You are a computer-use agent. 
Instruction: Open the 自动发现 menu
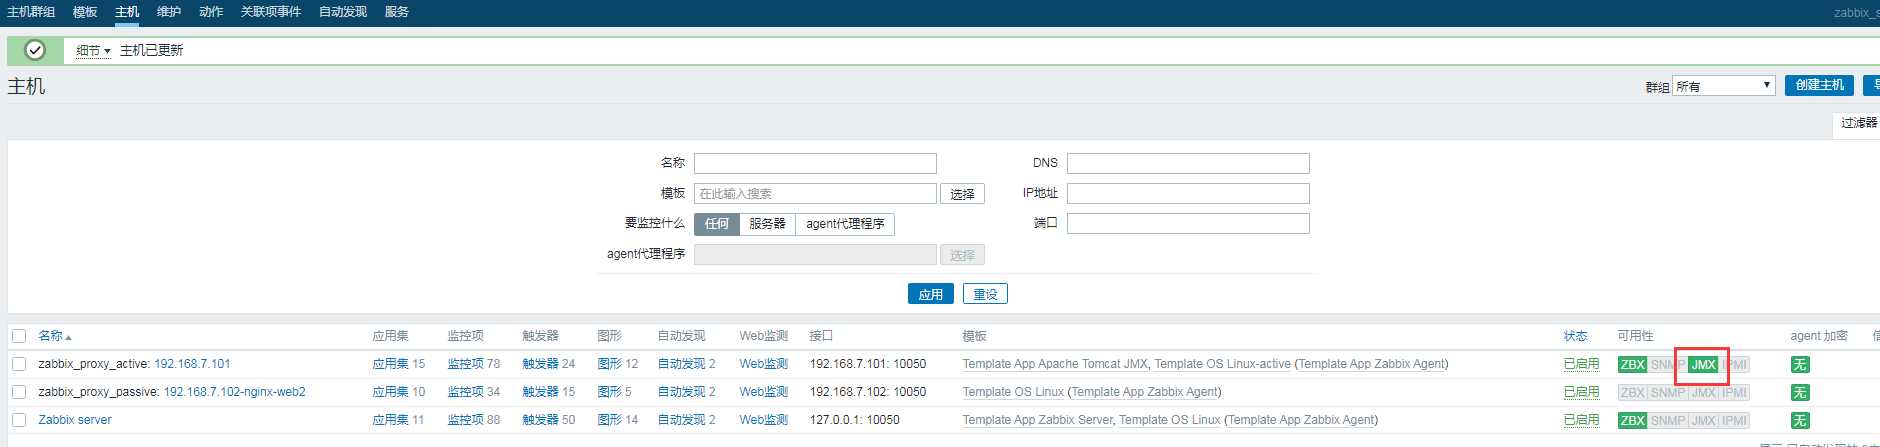click(343, 12)
